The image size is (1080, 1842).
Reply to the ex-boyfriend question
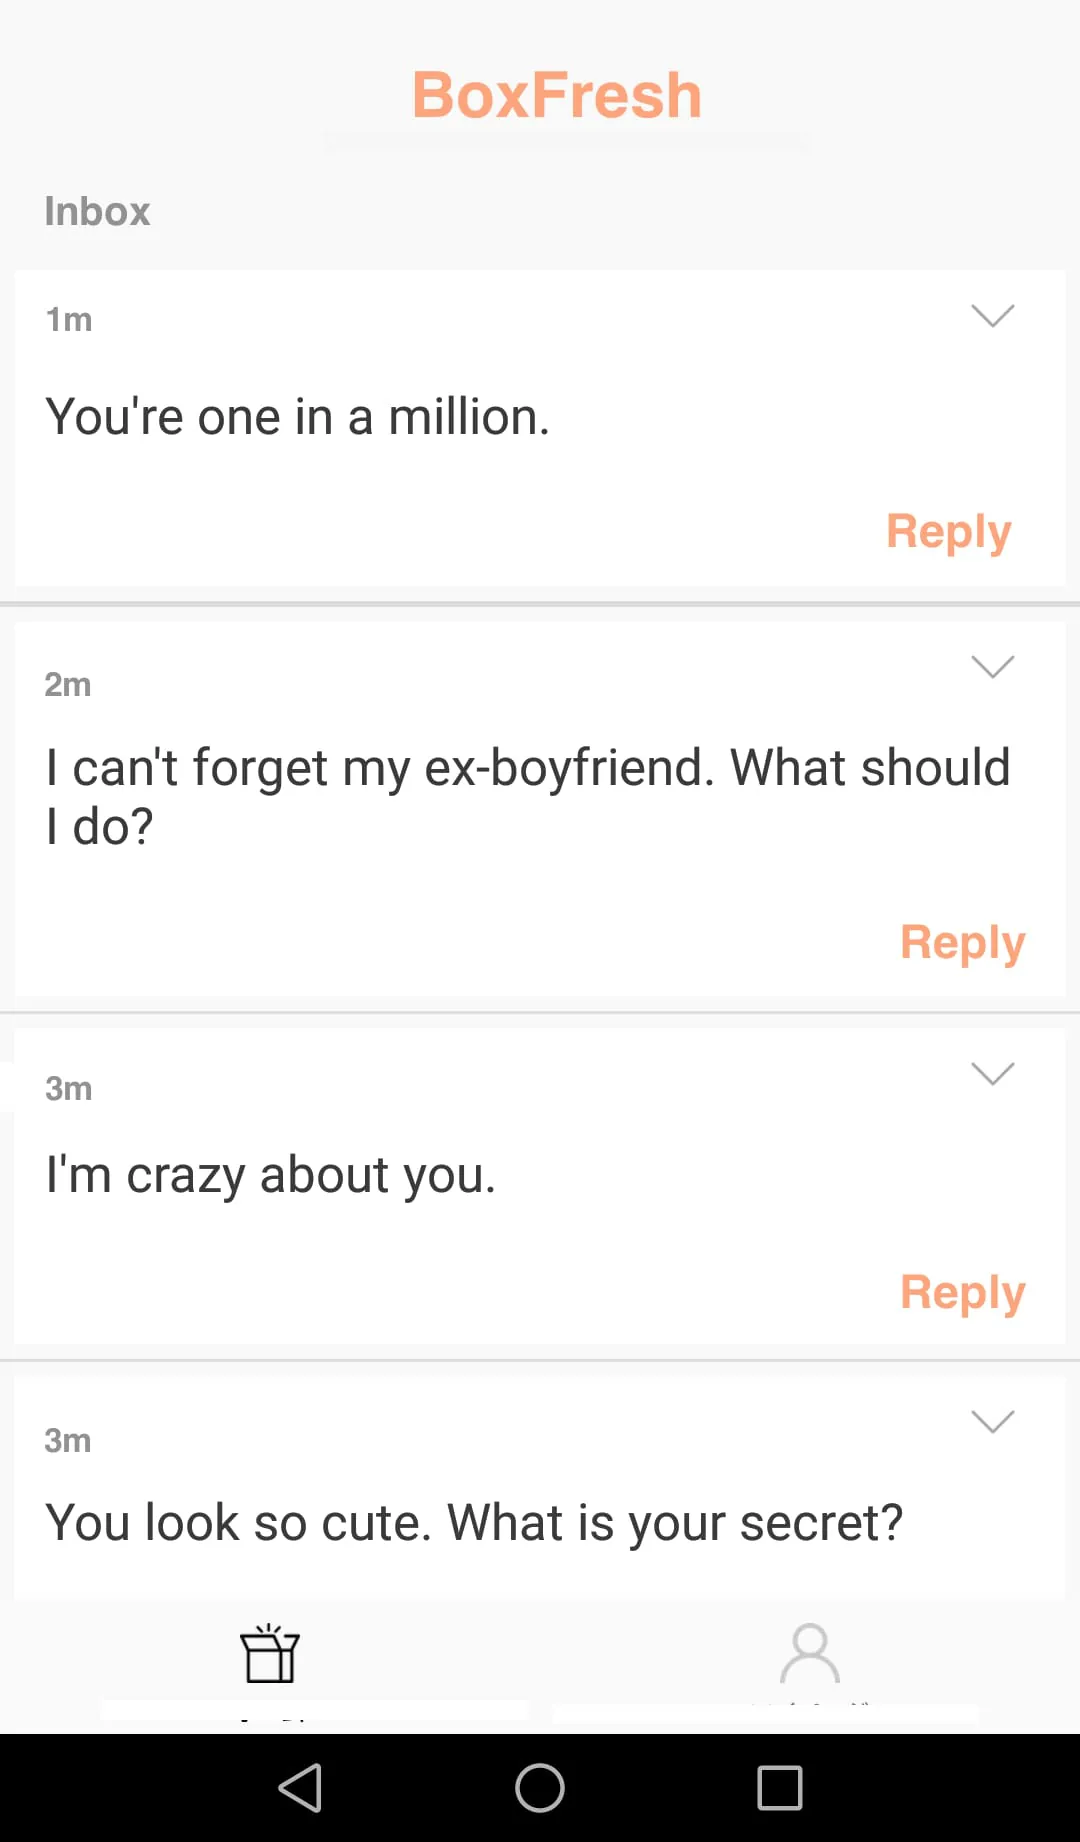click(962, 941)
